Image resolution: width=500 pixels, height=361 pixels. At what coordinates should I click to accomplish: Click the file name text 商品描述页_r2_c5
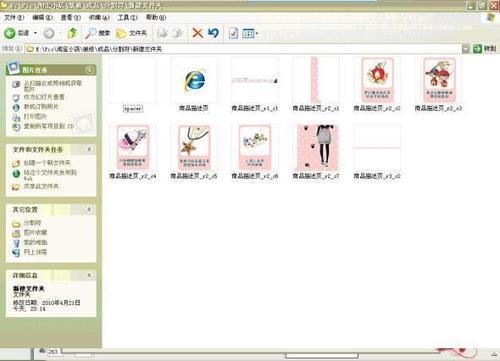(194, 176)
